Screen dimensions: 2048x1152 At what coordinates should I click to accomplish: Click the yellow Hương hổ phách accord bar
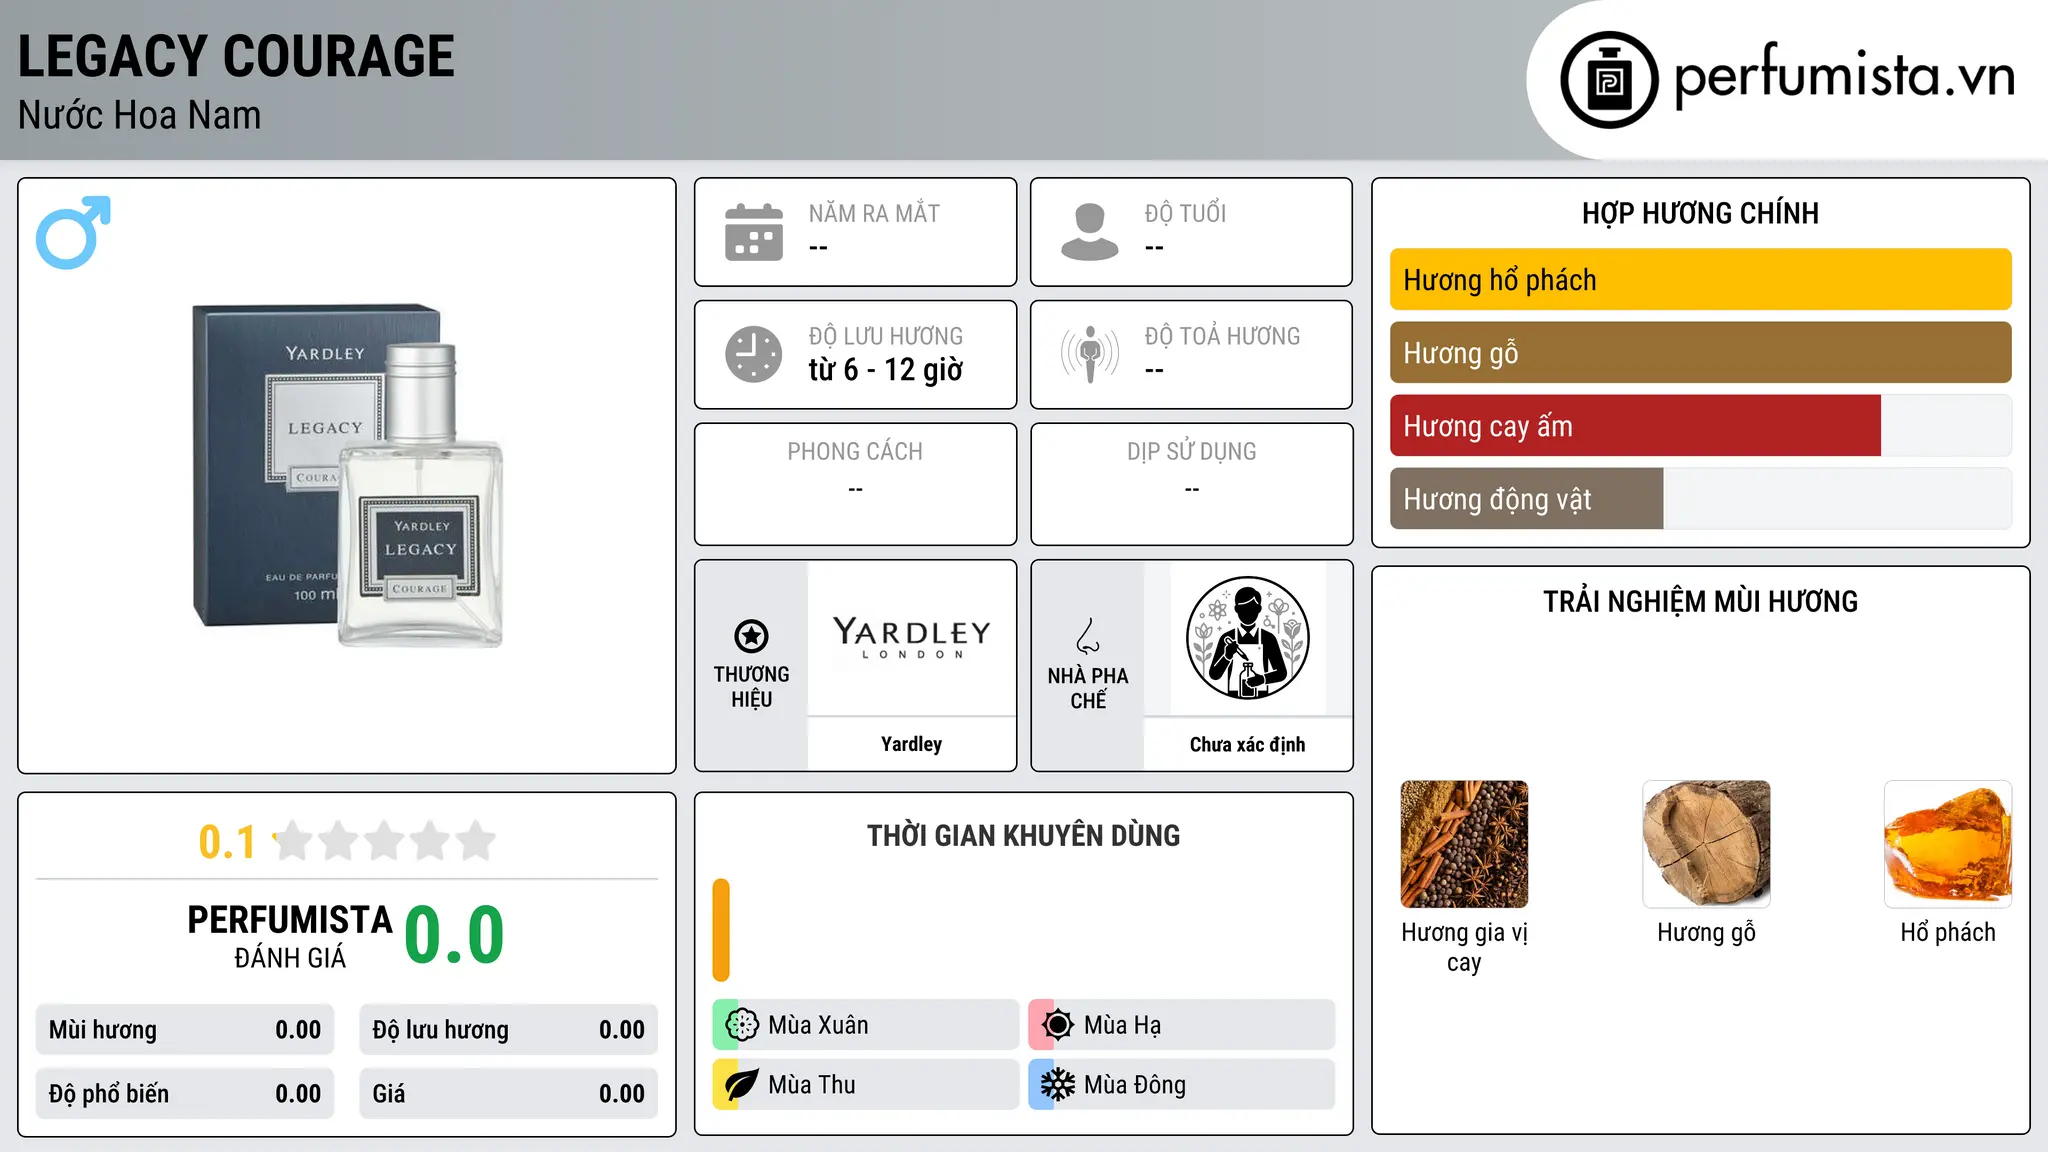tap(1700, 280)
